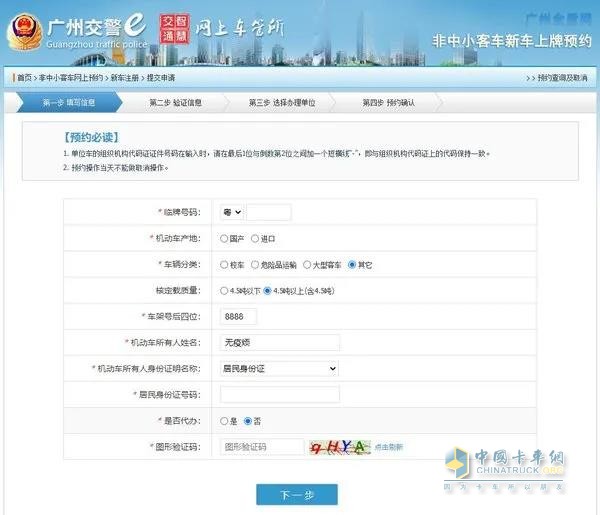
Task: Select the 4.5吨以下 load weight option
Action: point(224,291)
